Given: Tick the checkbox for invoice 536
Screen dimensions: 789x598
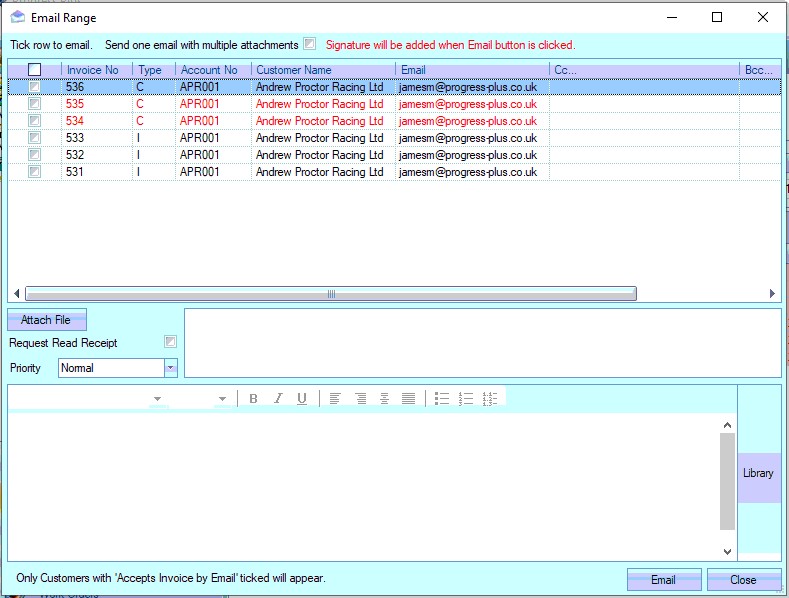Looking at the screenshot, I should (x=35, y=87).
